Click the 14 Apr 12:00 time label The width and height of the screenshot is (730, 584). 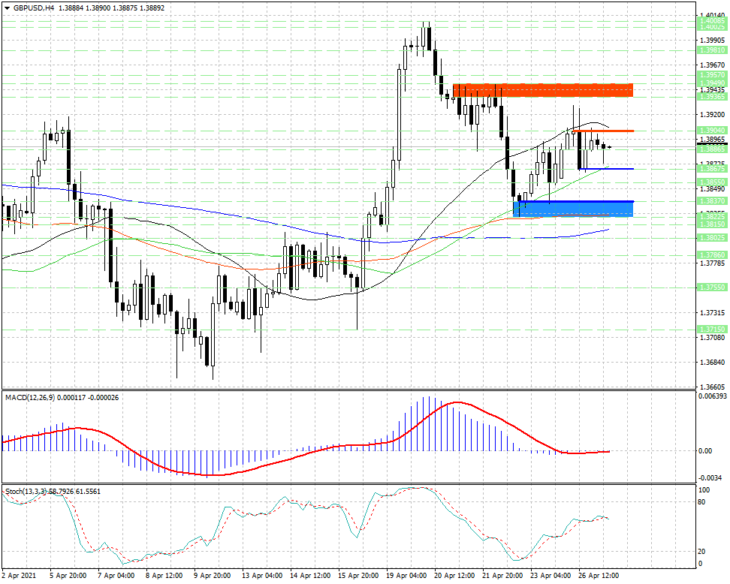(310, 576)
